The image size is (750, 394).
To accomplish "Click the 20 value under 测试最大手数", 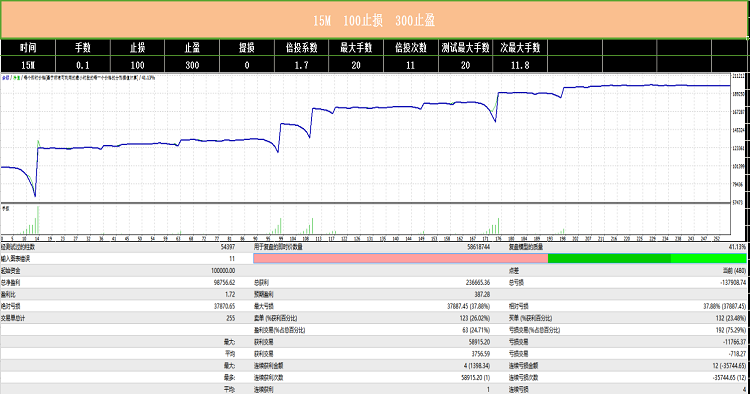I will pos(465,65).
